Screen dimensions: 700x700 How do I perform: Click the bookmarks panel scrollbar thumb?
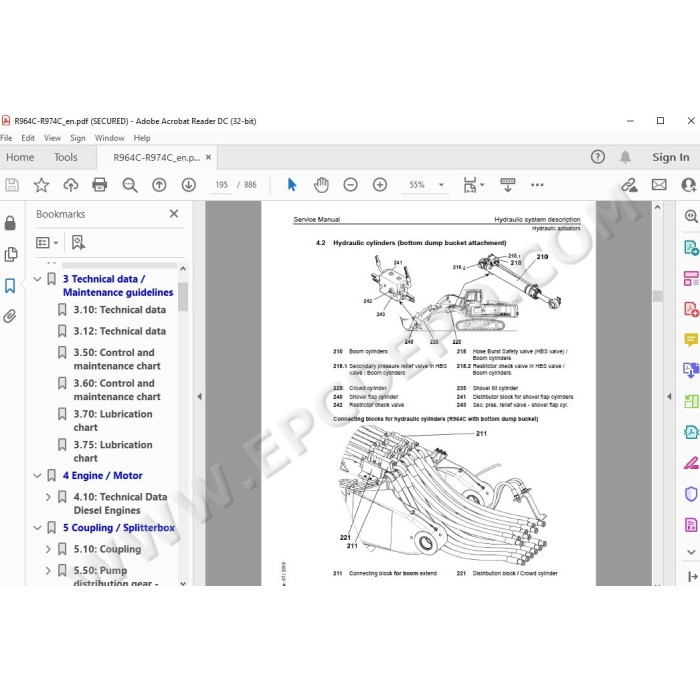click(183, 296)
